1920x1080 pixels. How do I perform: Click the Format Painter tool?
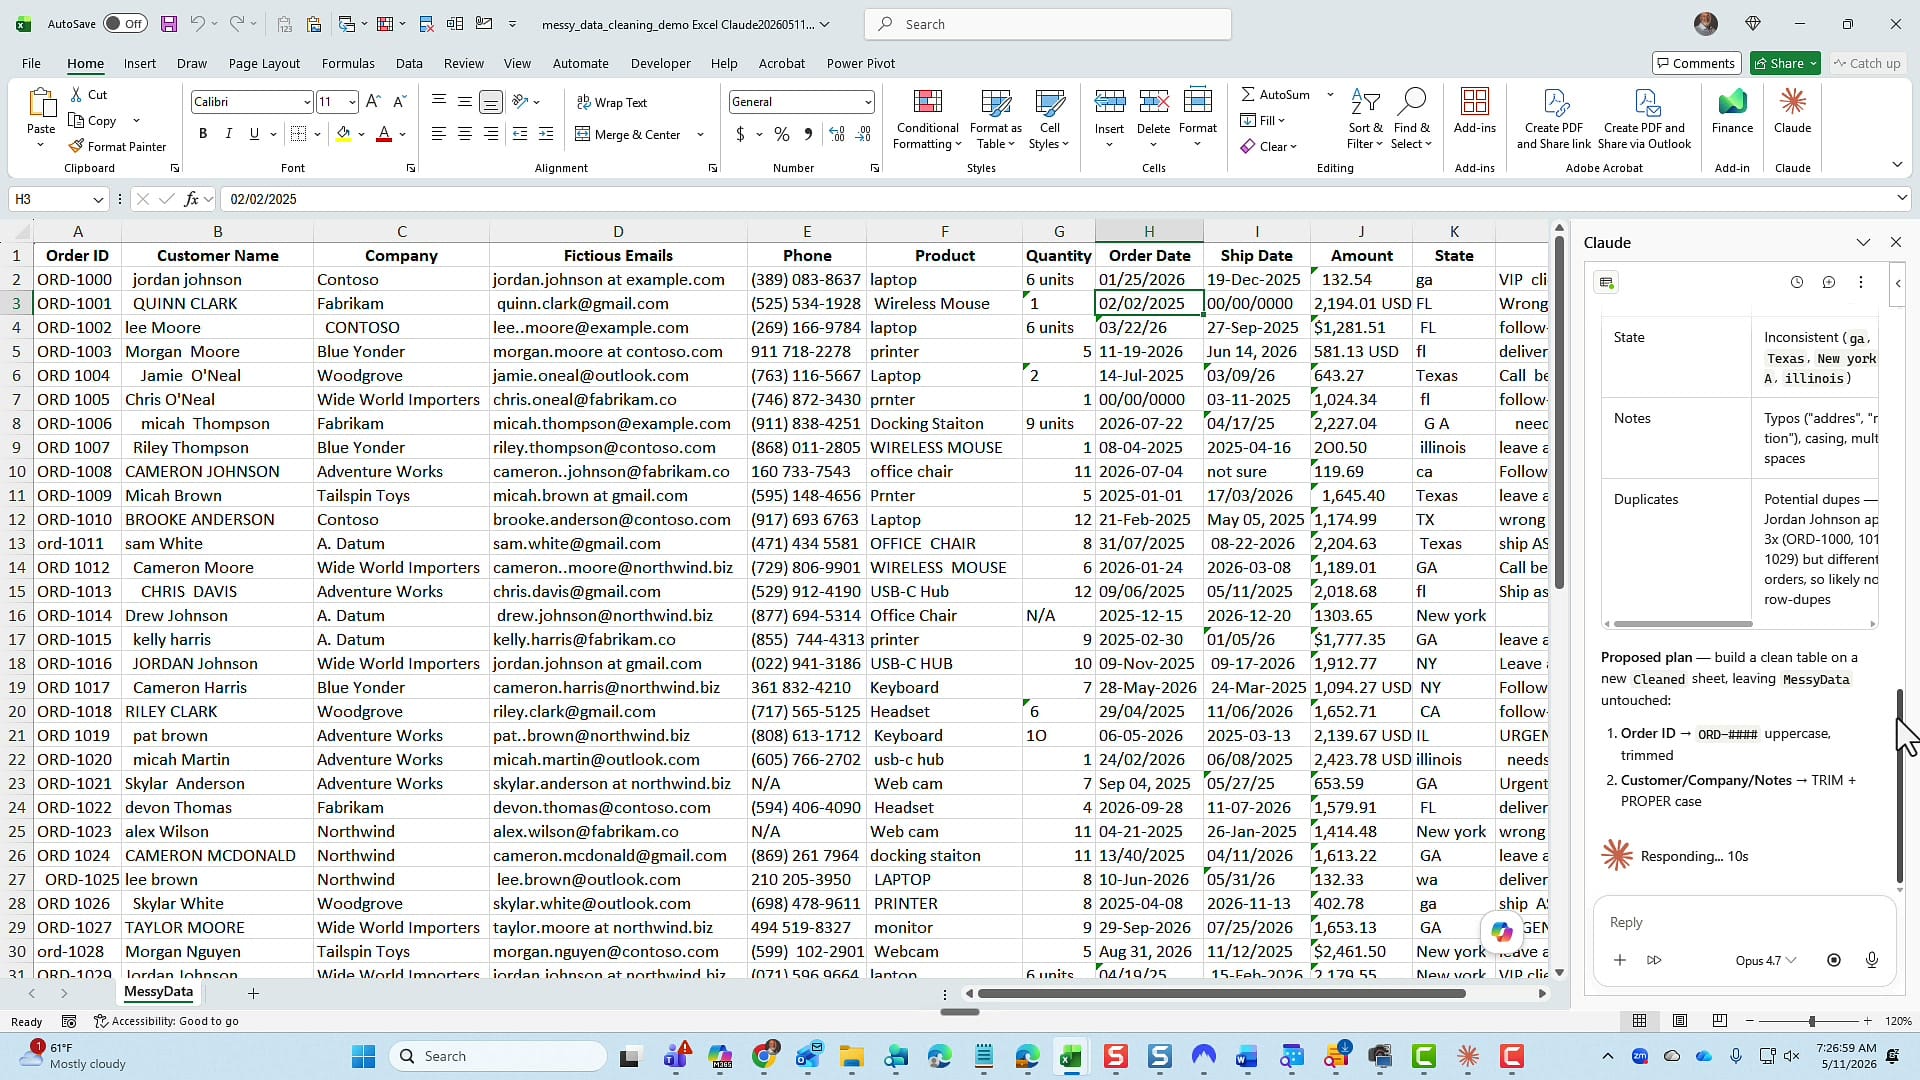[117, 146]
